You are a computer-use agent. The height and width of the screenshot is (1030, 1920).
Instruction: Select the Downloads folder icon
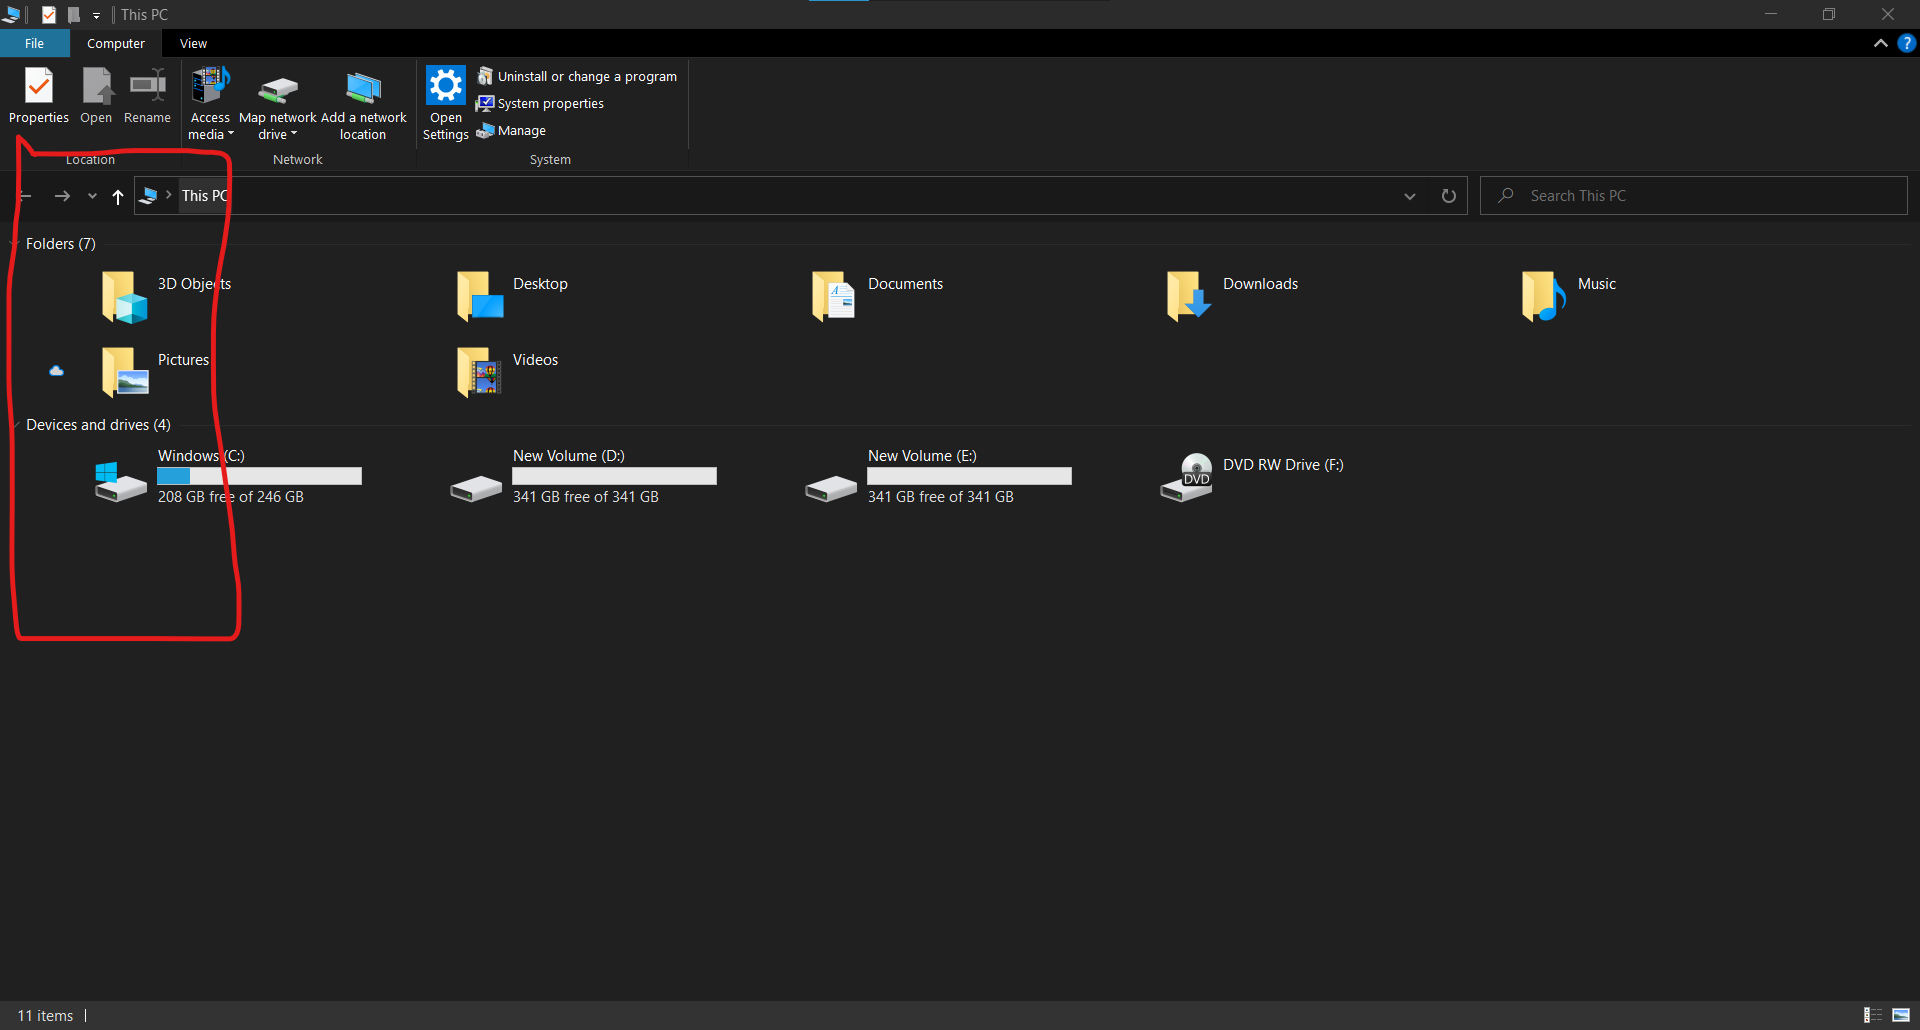1189,296
